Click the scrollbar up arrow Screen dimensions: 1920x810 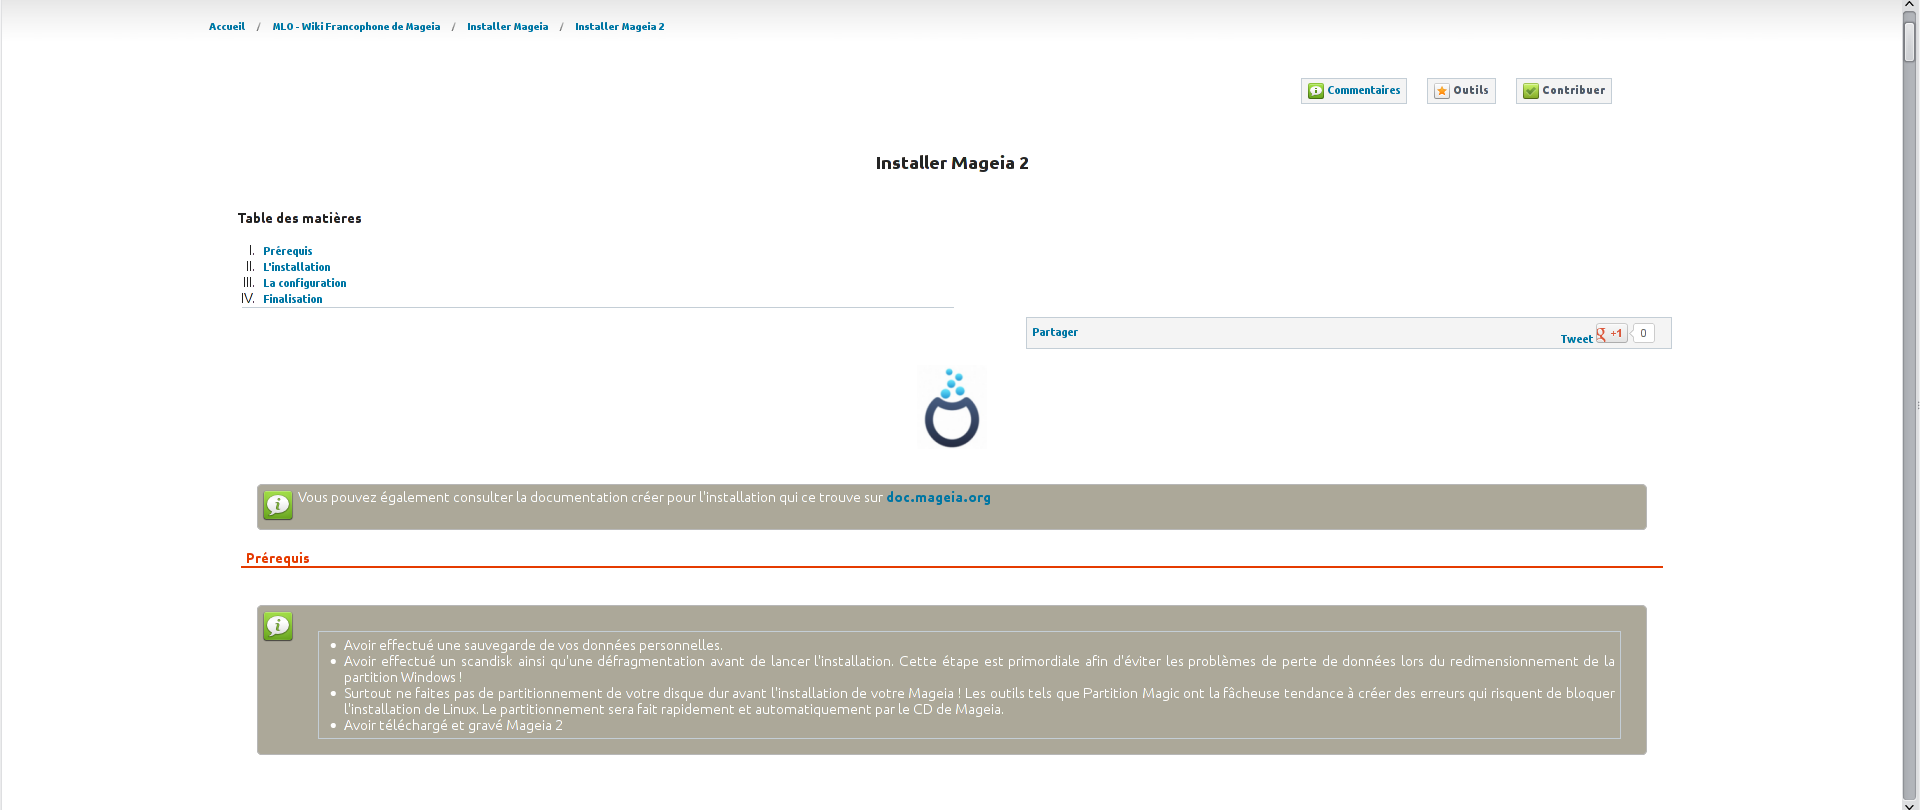[x=1910, y=6]
